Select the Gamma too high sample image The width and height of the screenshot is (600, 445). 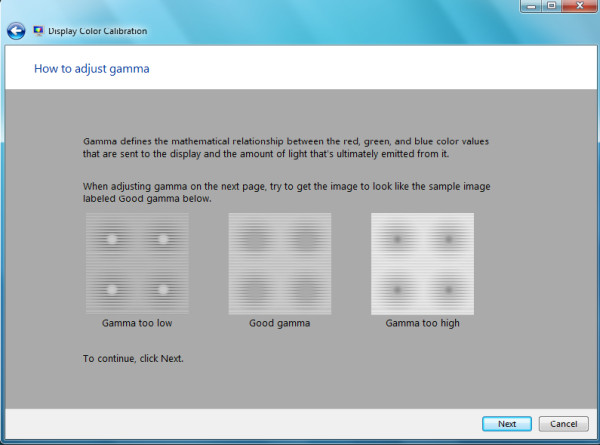click(422, 264)
